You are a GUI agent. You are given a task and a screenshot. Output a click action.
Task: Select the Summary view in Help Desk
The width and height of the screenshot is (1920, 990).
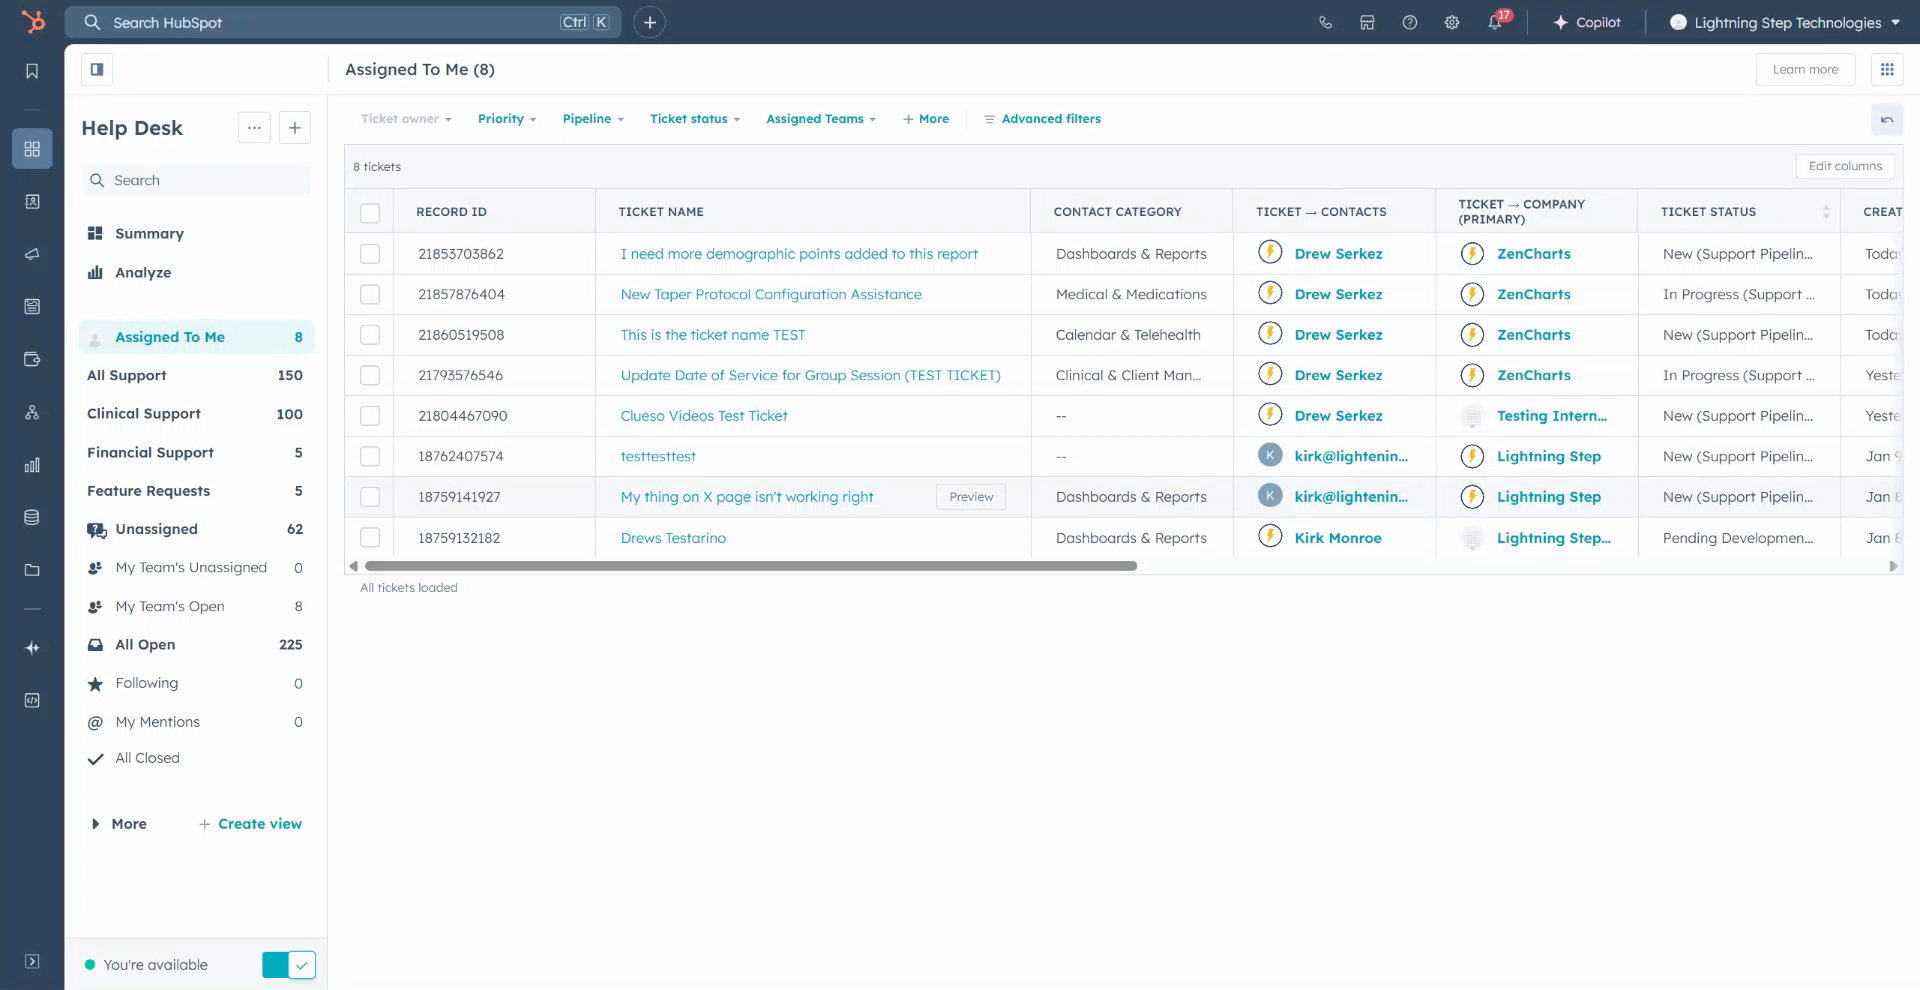150,233
